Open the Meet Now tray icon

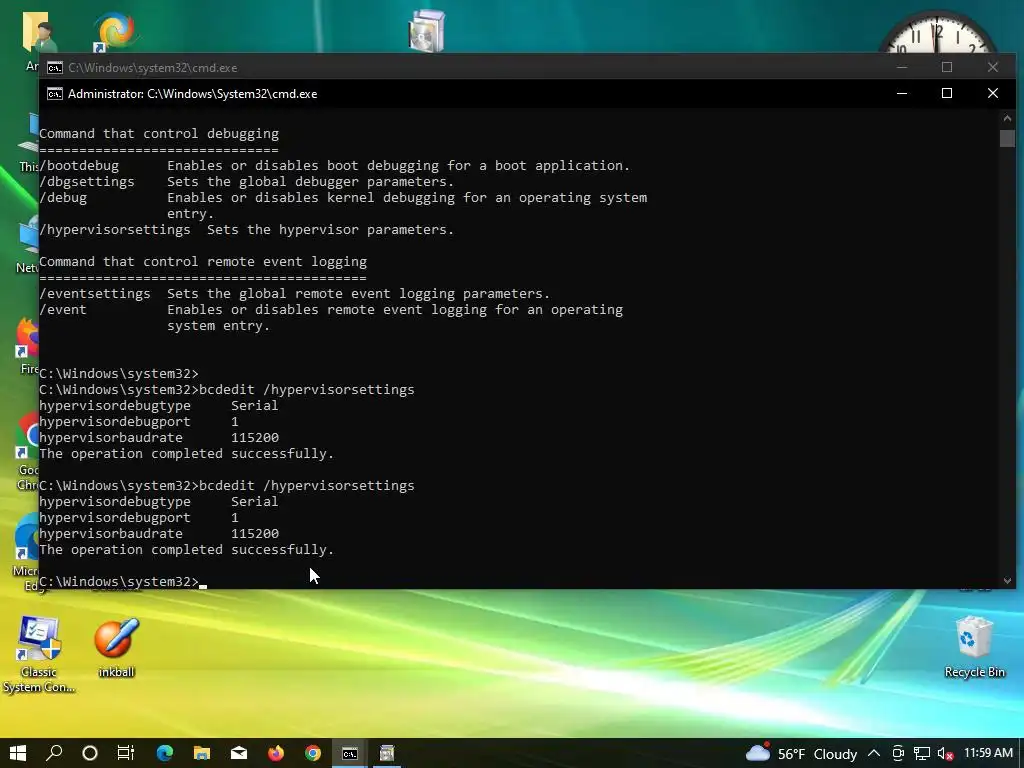tap(898, 754)
